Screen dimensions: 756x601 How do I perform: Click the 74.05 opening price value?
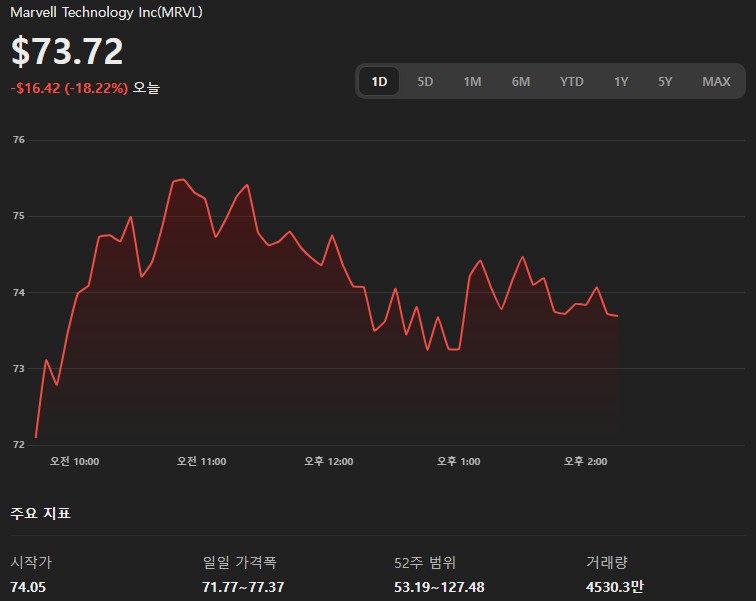(28, 587)
